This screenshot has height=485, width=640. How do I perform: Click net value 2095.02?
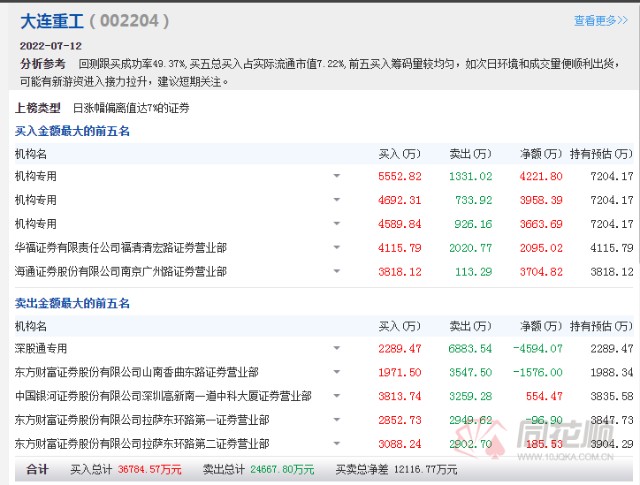click(x=541, y=248)
